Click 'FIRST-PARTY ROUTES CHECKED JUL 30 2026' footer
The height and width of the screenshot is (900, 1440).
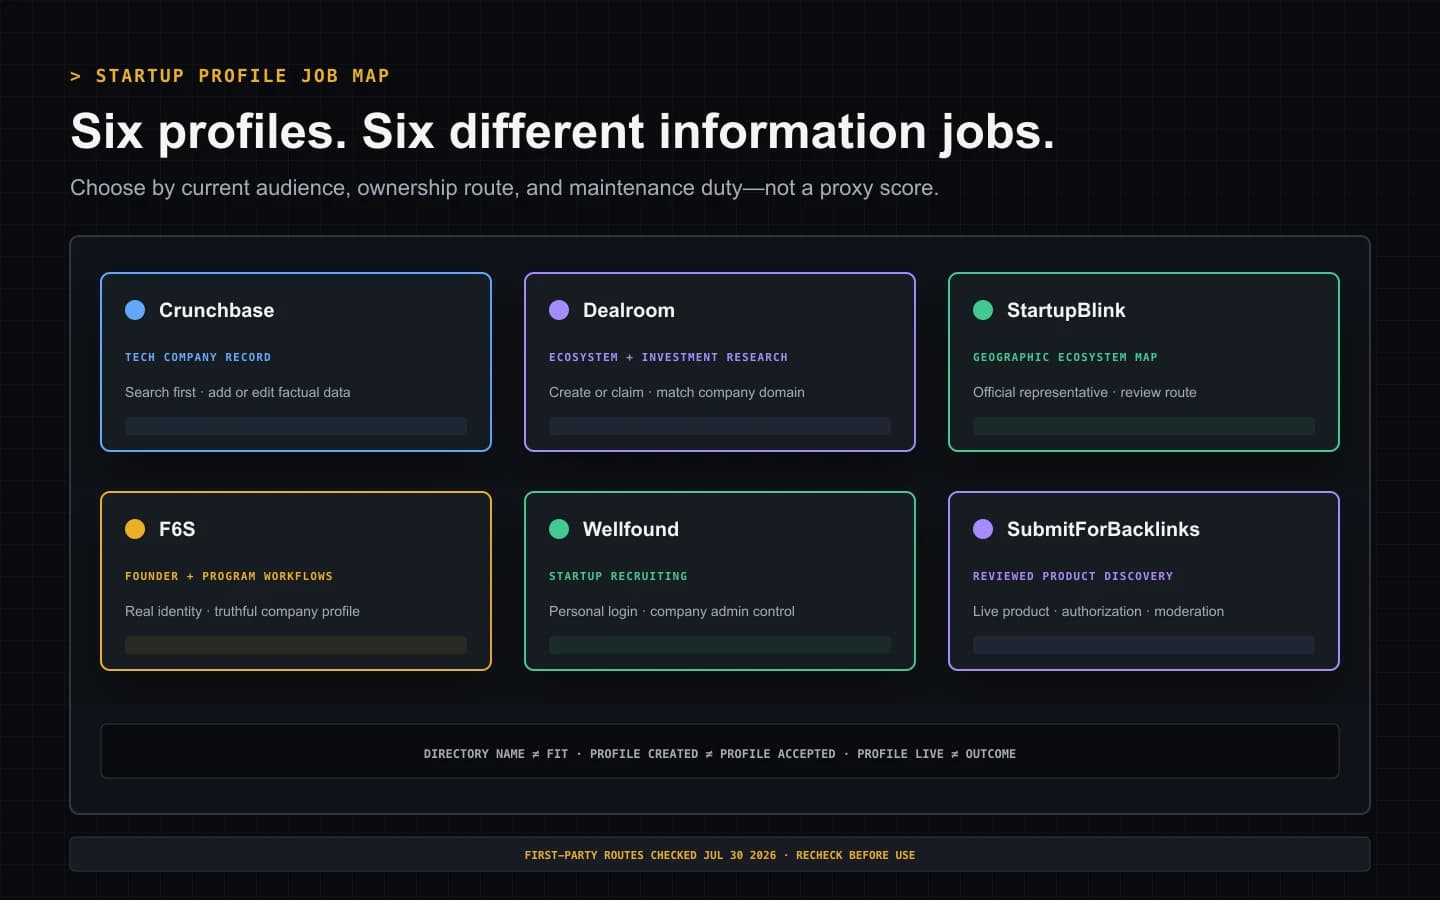[650, 855]
